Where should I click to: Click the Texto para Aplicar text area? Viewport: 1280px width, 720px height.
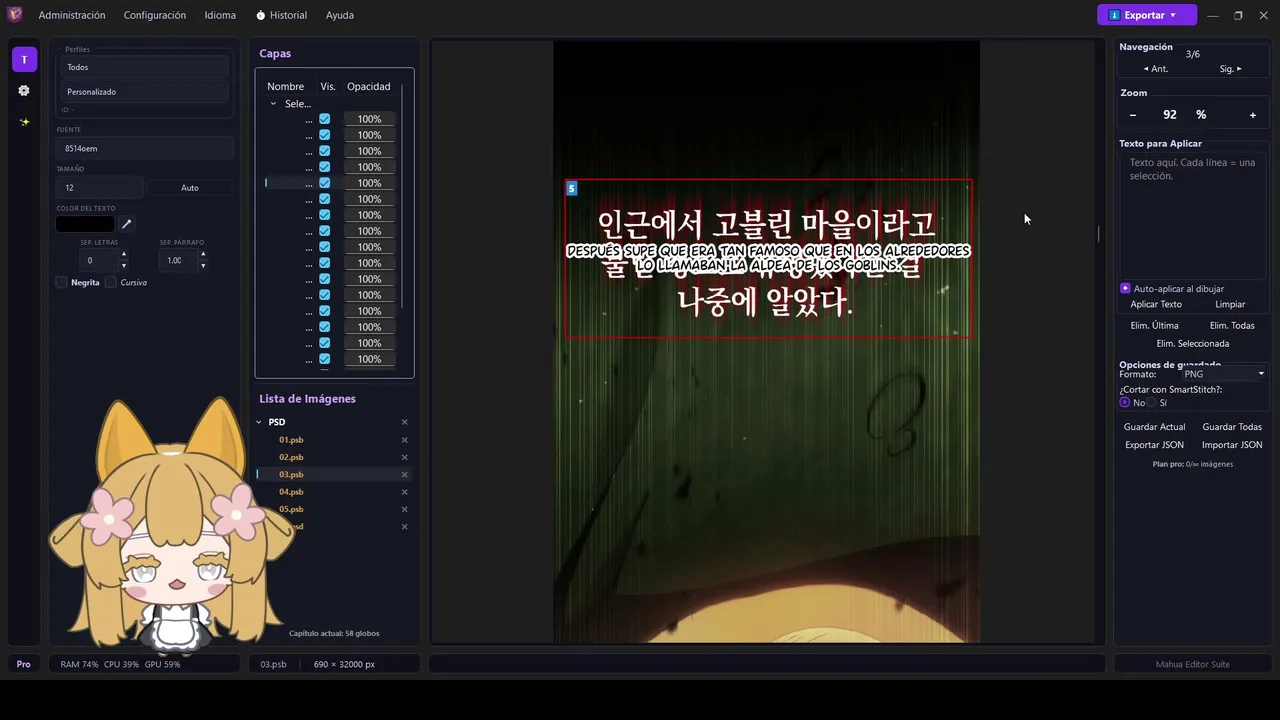pyautogui.click(x=1193, y=214)
